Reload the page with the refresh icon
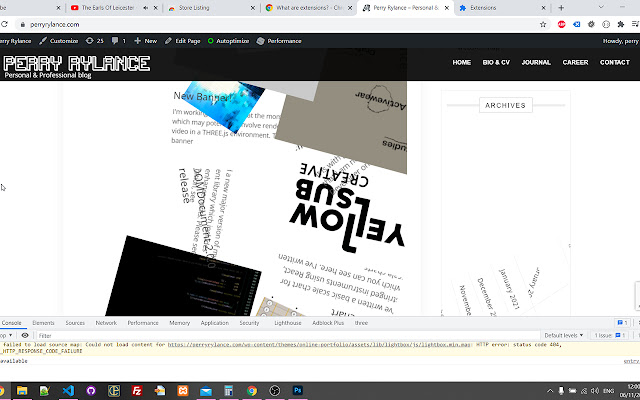Viewport: 640px width, 400px height. pos(4,24)
